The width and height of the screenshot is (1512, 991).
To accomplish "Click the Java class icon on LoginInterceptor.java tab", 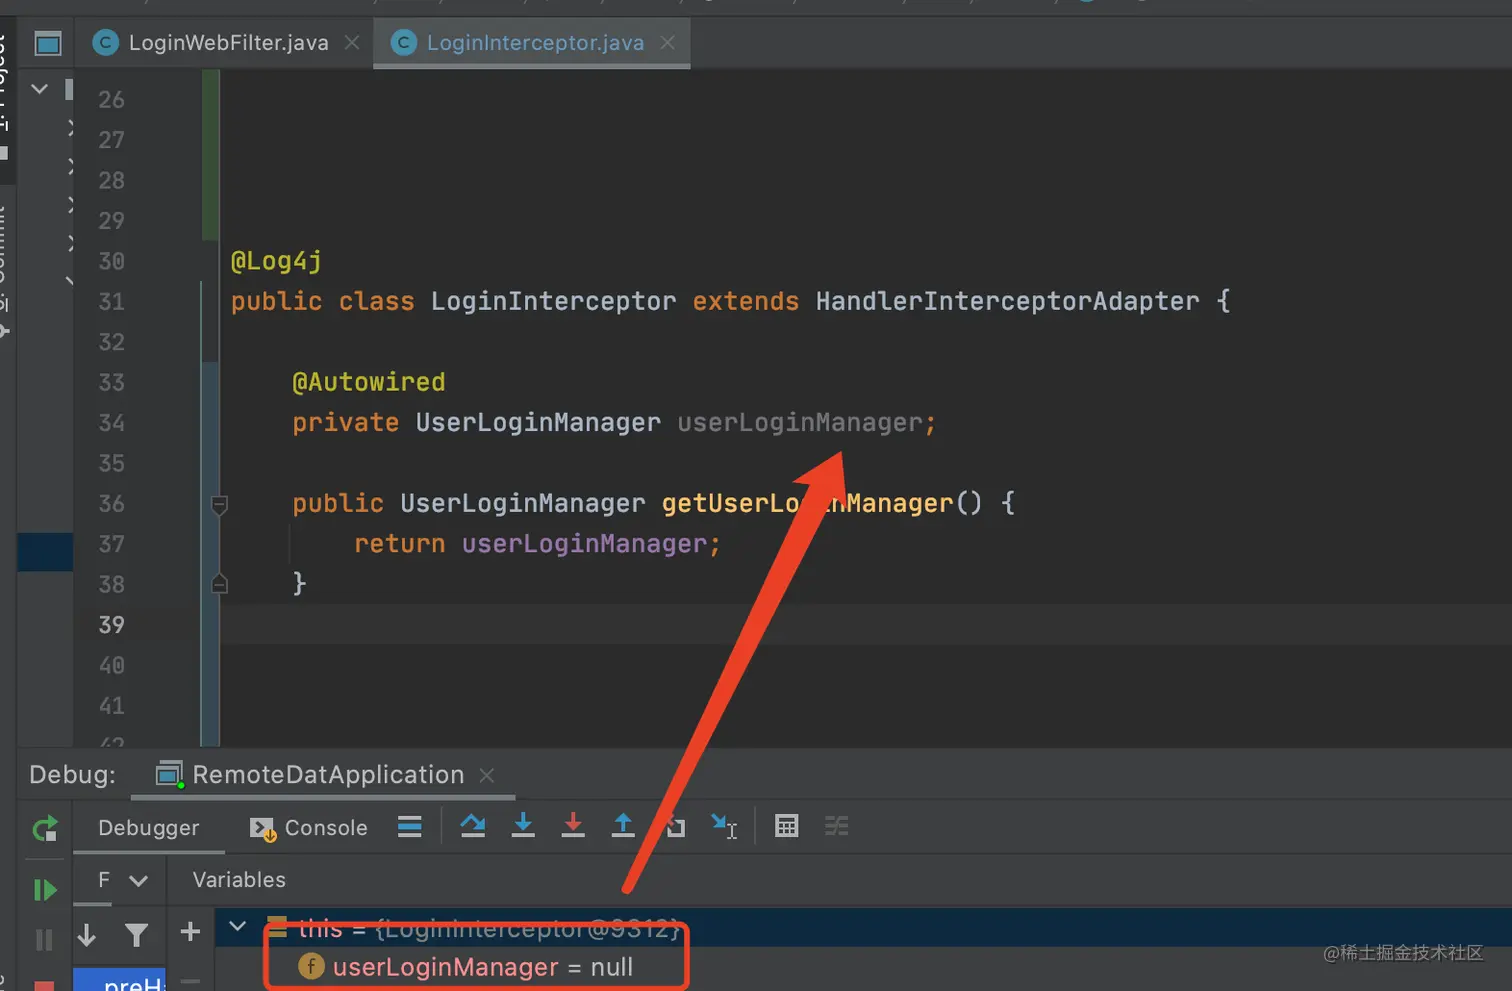I will [x=403, y=43].
